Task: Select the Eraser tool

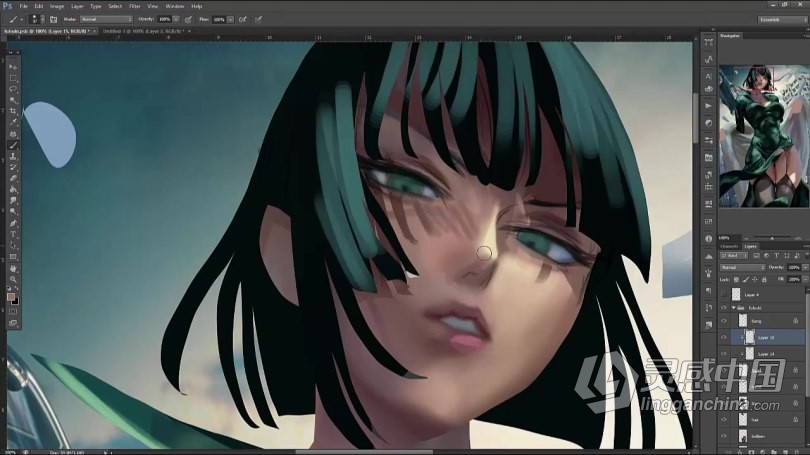Action: [13, 178]
